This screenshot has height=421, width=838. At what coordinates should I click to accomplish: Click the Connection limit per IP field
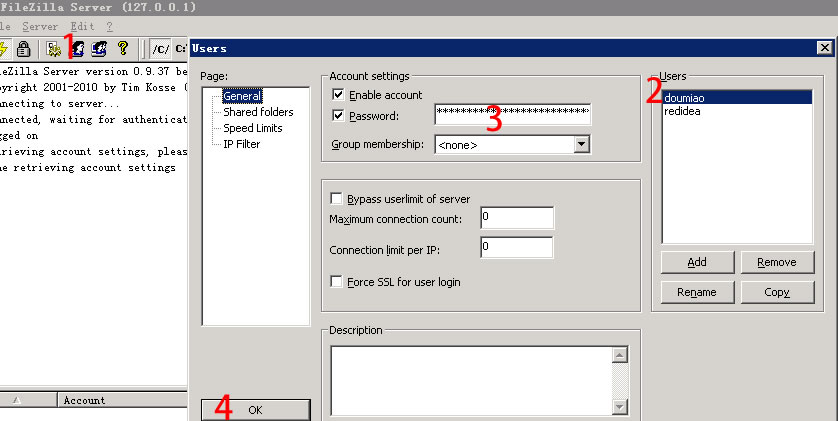coord(517,247)
